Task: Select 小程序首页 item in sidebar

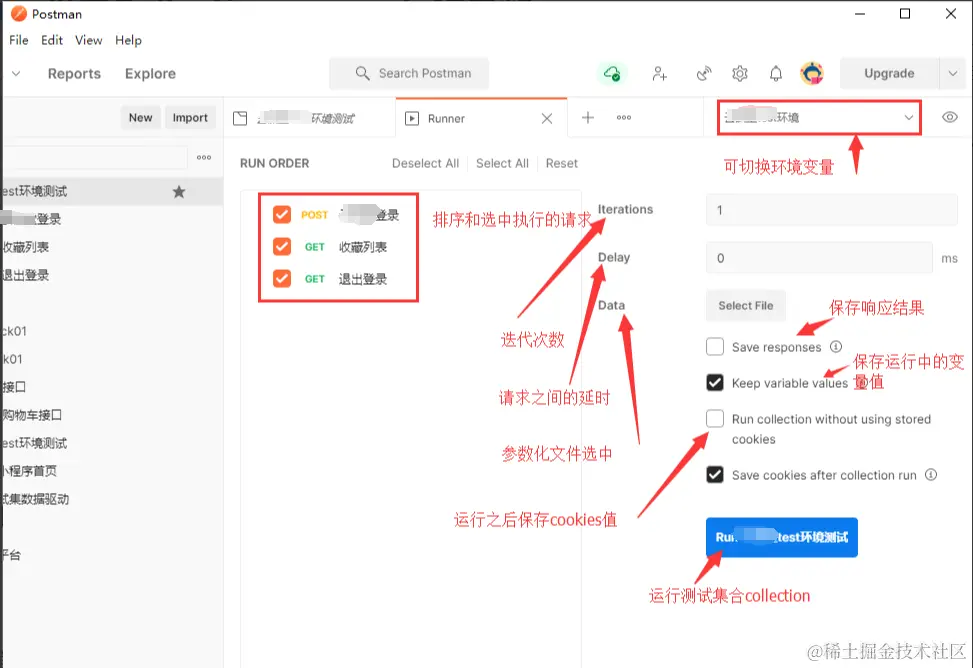Action: [x=112, y=471]
